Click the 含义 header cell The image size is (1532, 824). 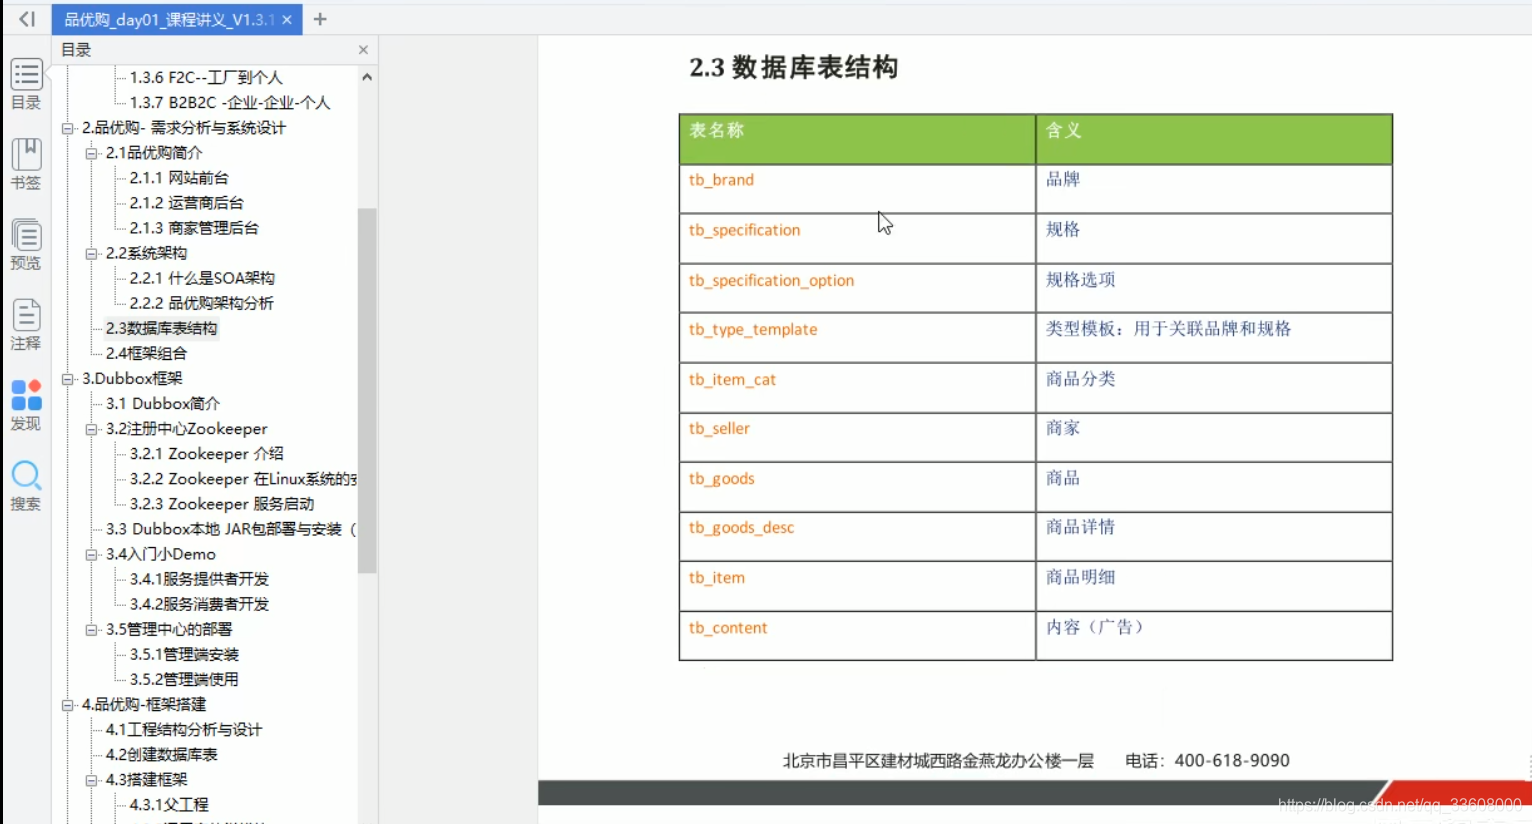click(x=1214, y=139)
